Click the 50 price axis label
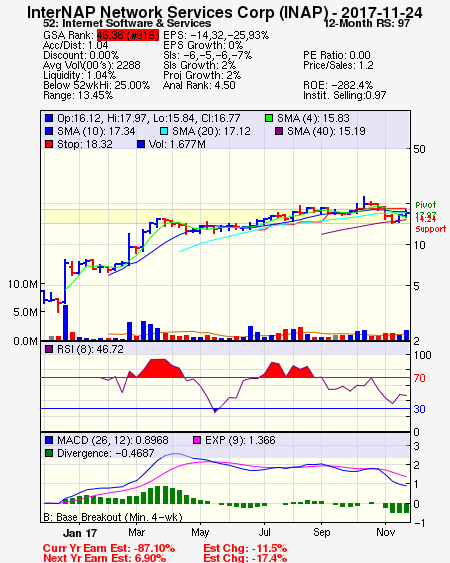Viewport: 450px width, 563px height. 419,149
